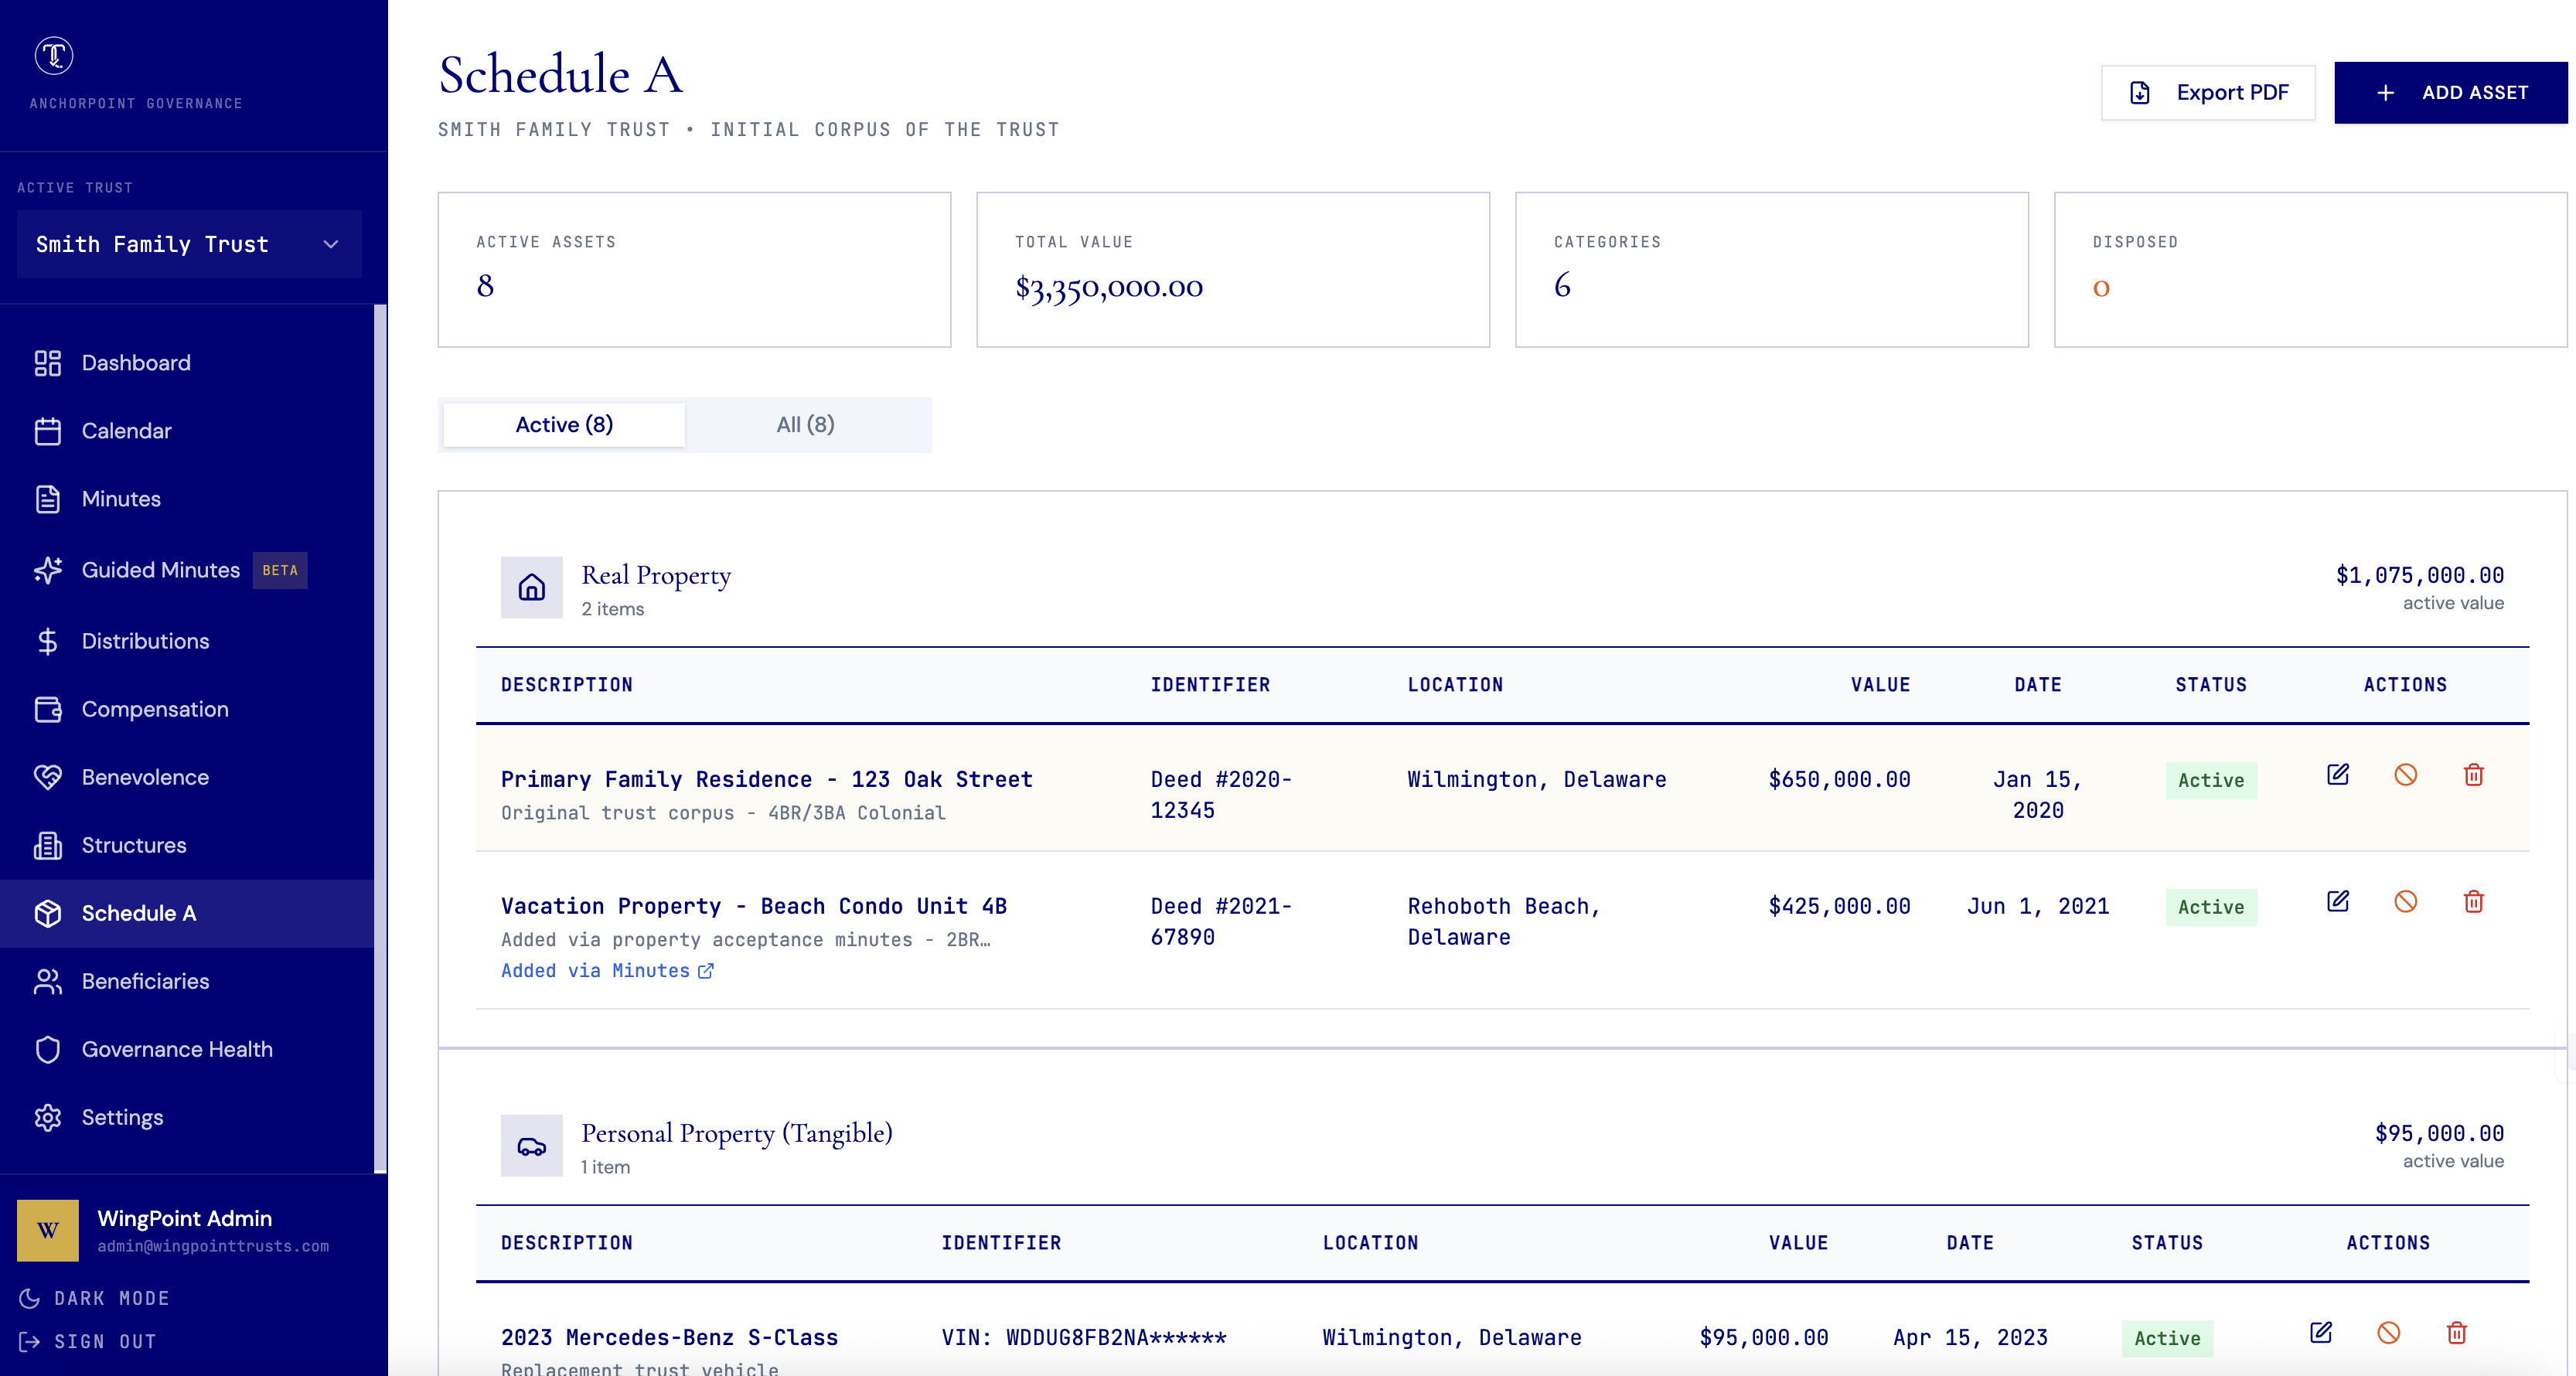Click Deed #2021-67890 identifier
The width and height of the screenshot is (2576, 1376).
click(x=1221, y=922)
